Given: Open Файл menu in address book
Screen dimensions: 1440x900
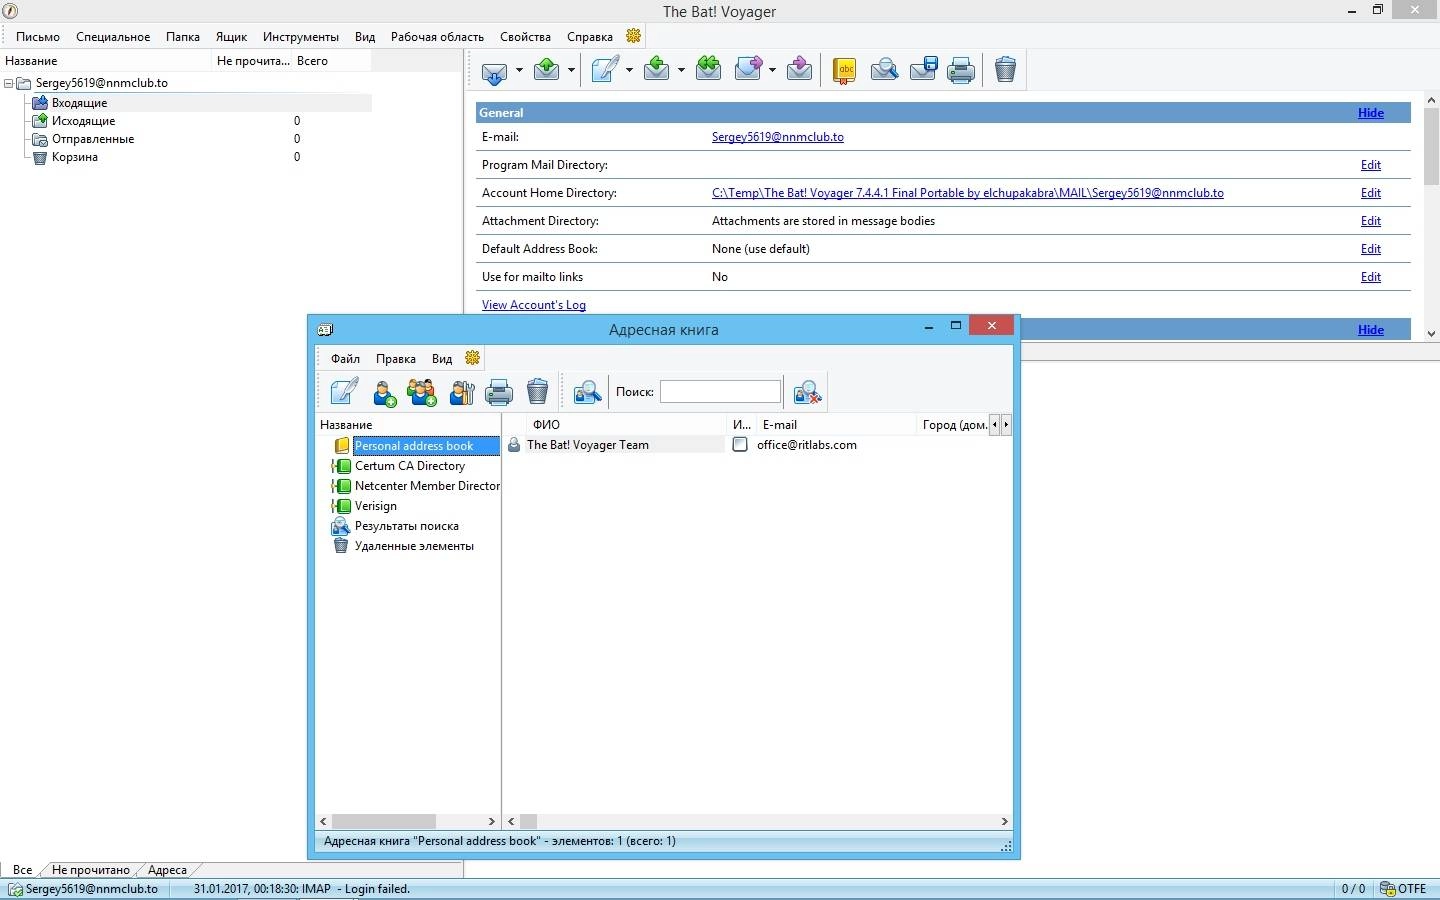Looking at the screenshot, I should (x=345, y=359).
